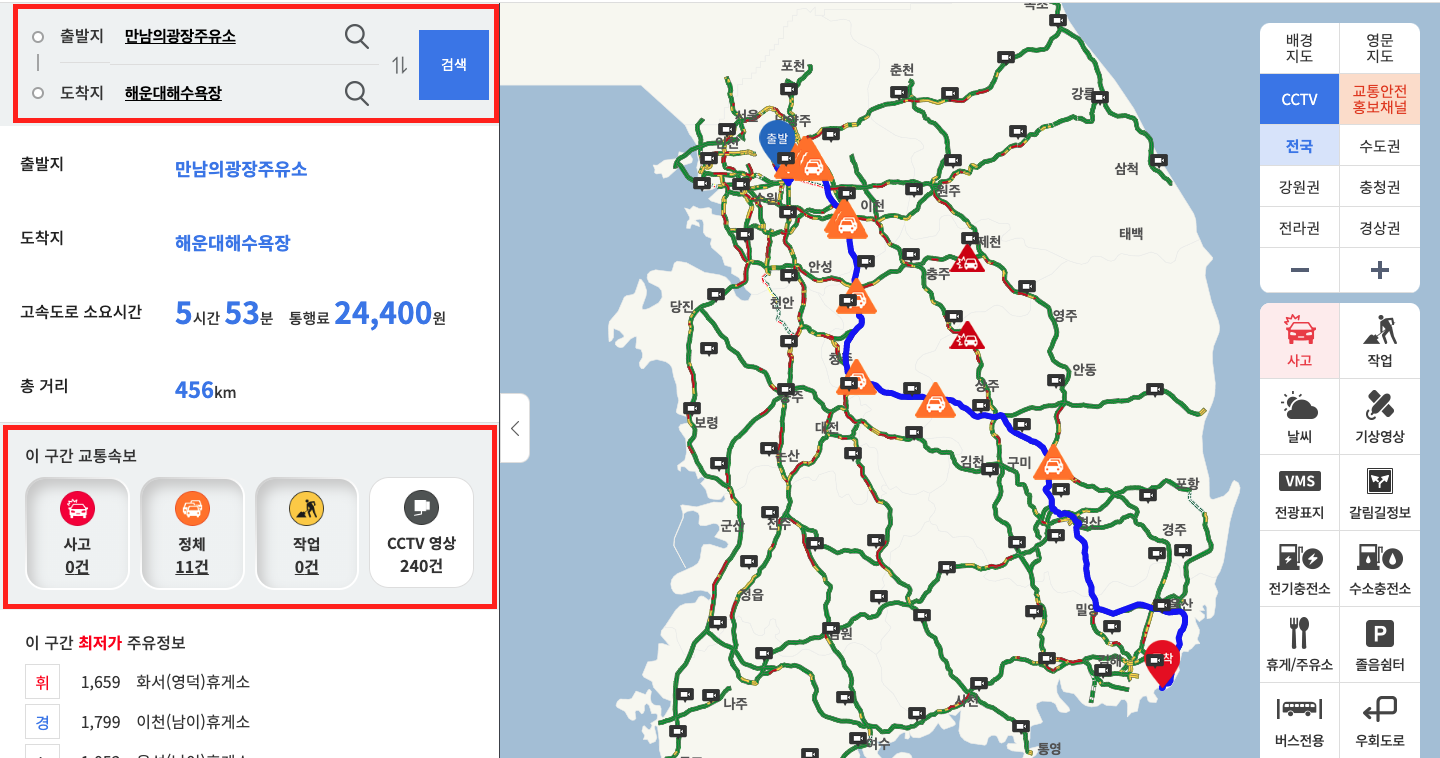Select the 전국 region view

point(1299,146)
